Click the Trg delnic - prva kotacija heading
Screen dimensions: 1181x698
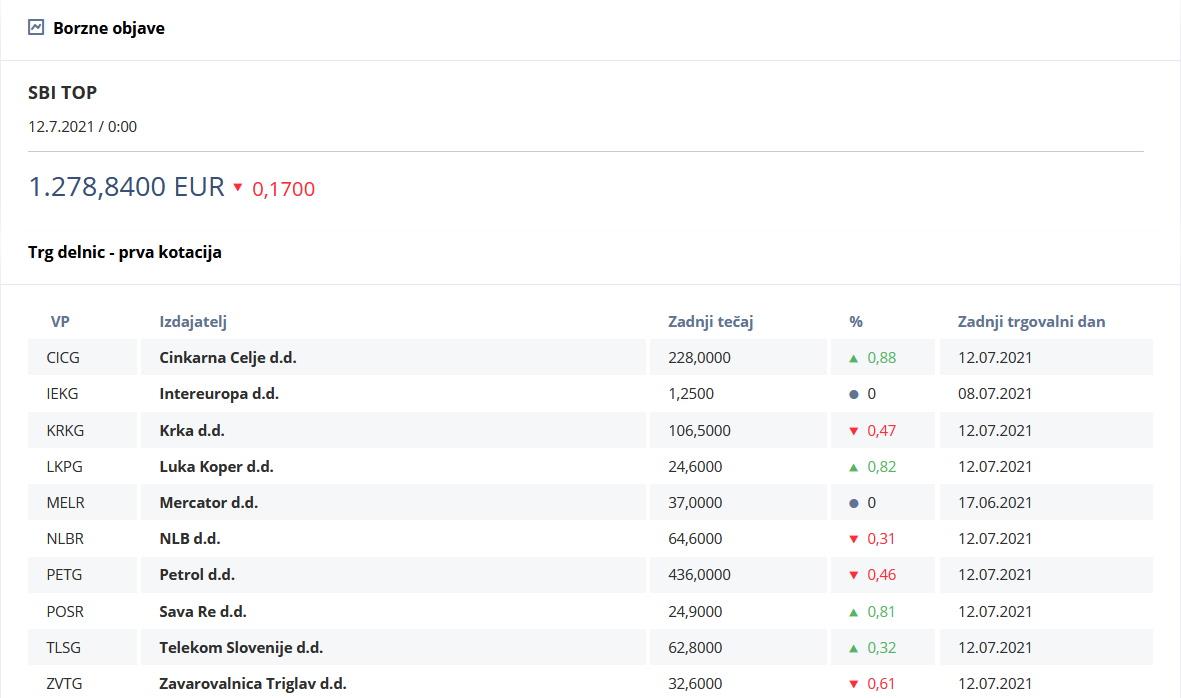click(x=124, y=252)
